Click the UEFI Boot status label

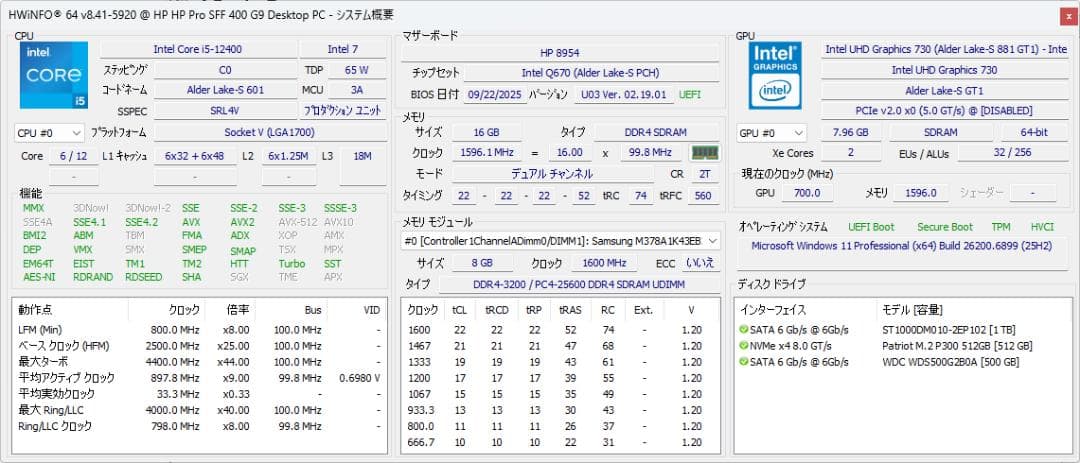tap(871, 227)
